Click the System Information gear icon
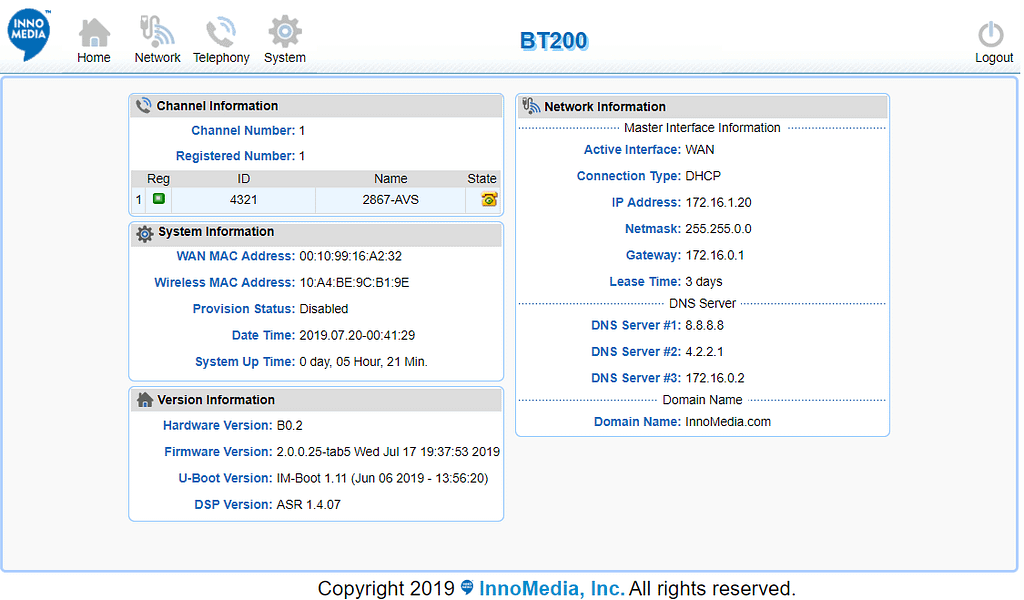This screenshot has height=600, width=1024. tap(144, 233)
